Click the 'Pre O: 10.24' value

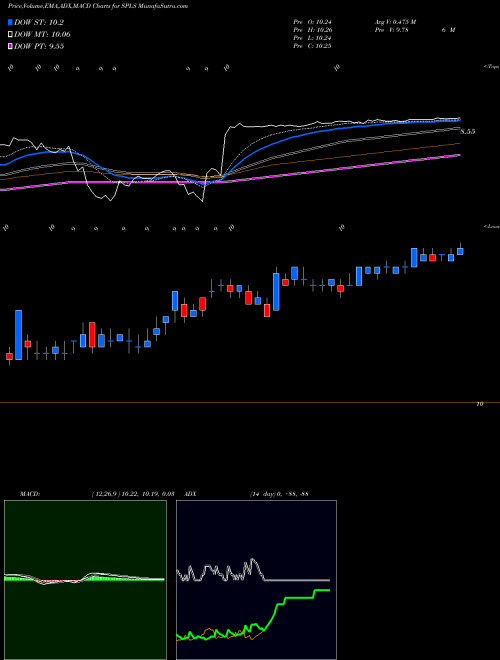(312, 22)
